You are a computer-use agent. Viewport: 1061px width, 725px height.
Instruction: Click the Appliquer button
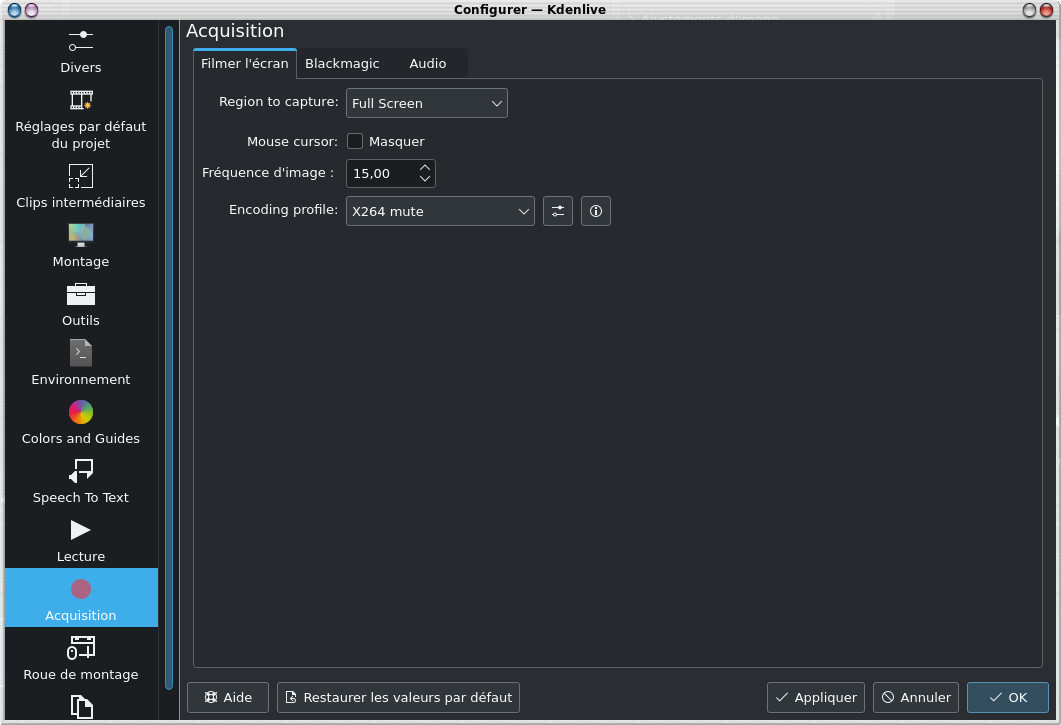(815, 697)
